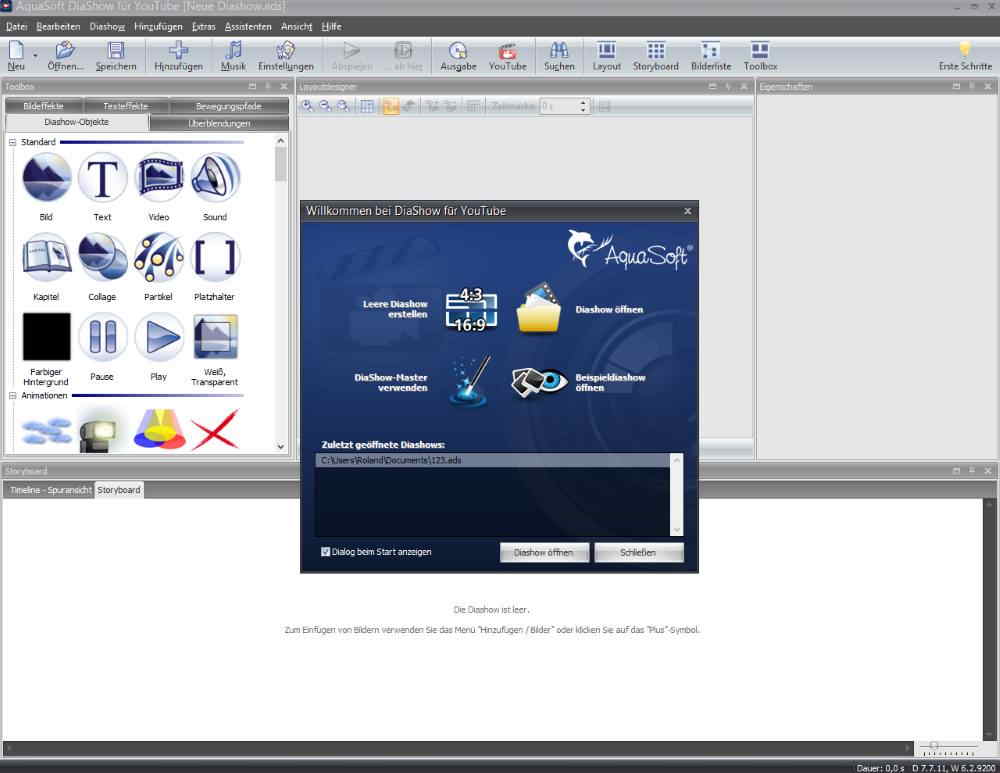Image resolution: width=1000 pixels, height=773 pixels.
Task: Collapse the Animationen group in Toolbox
Action: point(13,396)
